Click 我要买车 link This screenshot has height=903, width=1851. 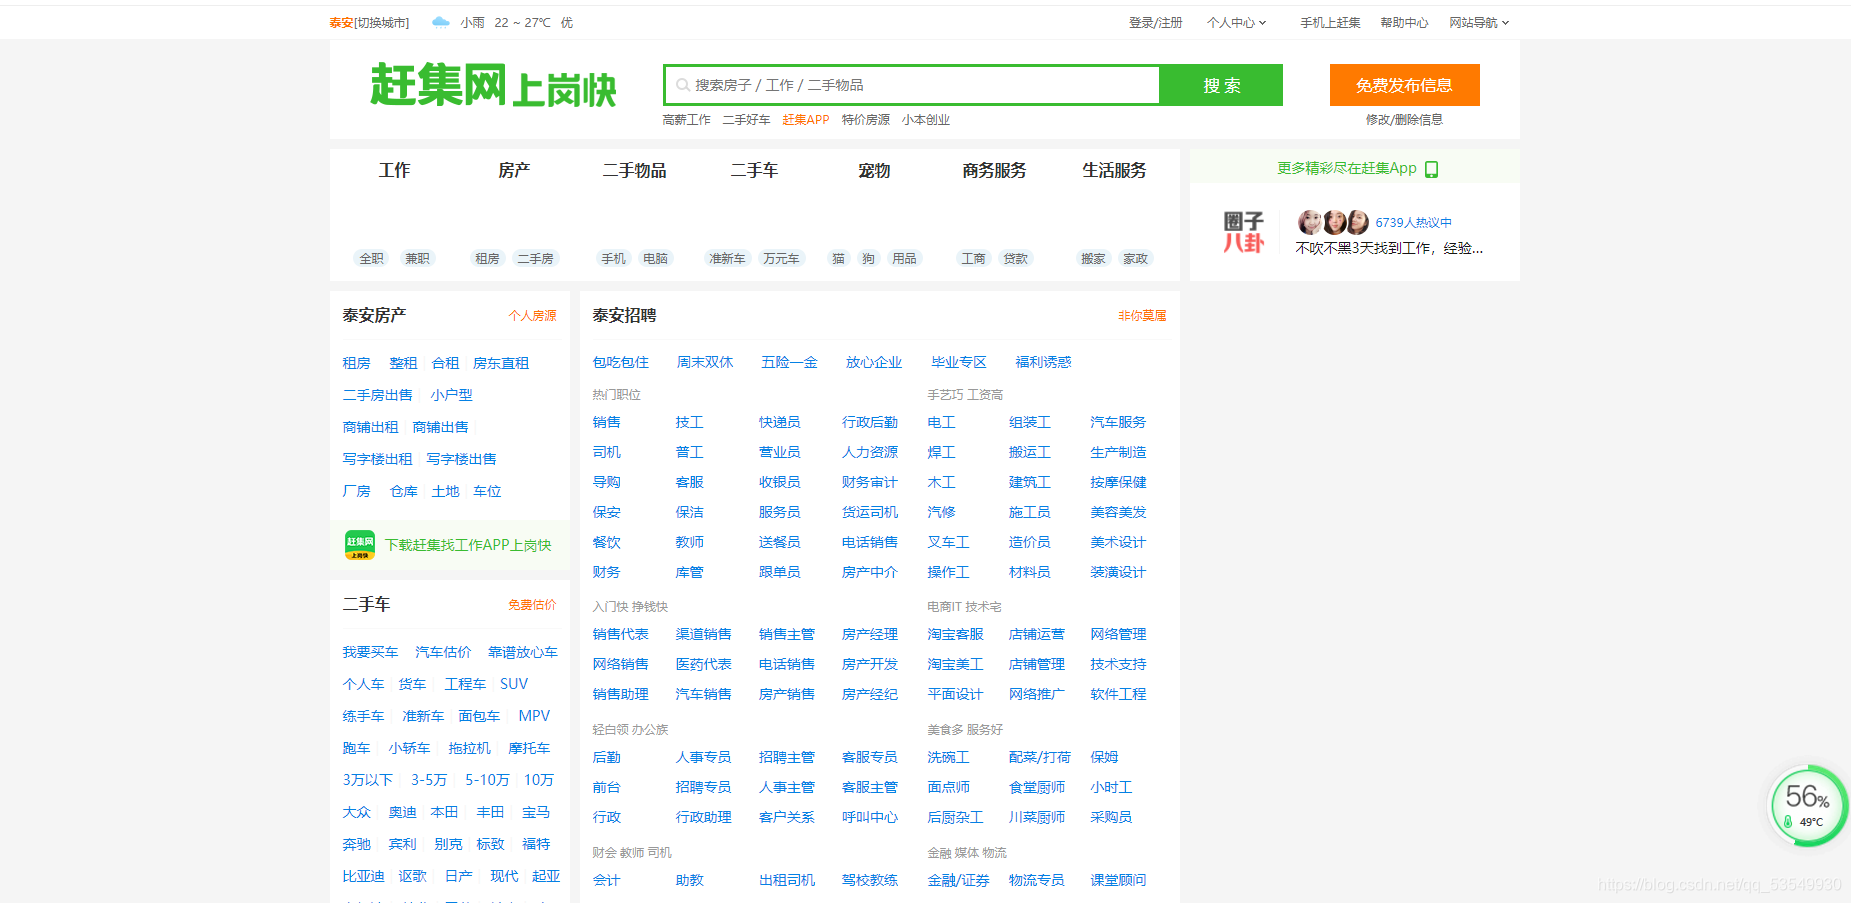370,652
